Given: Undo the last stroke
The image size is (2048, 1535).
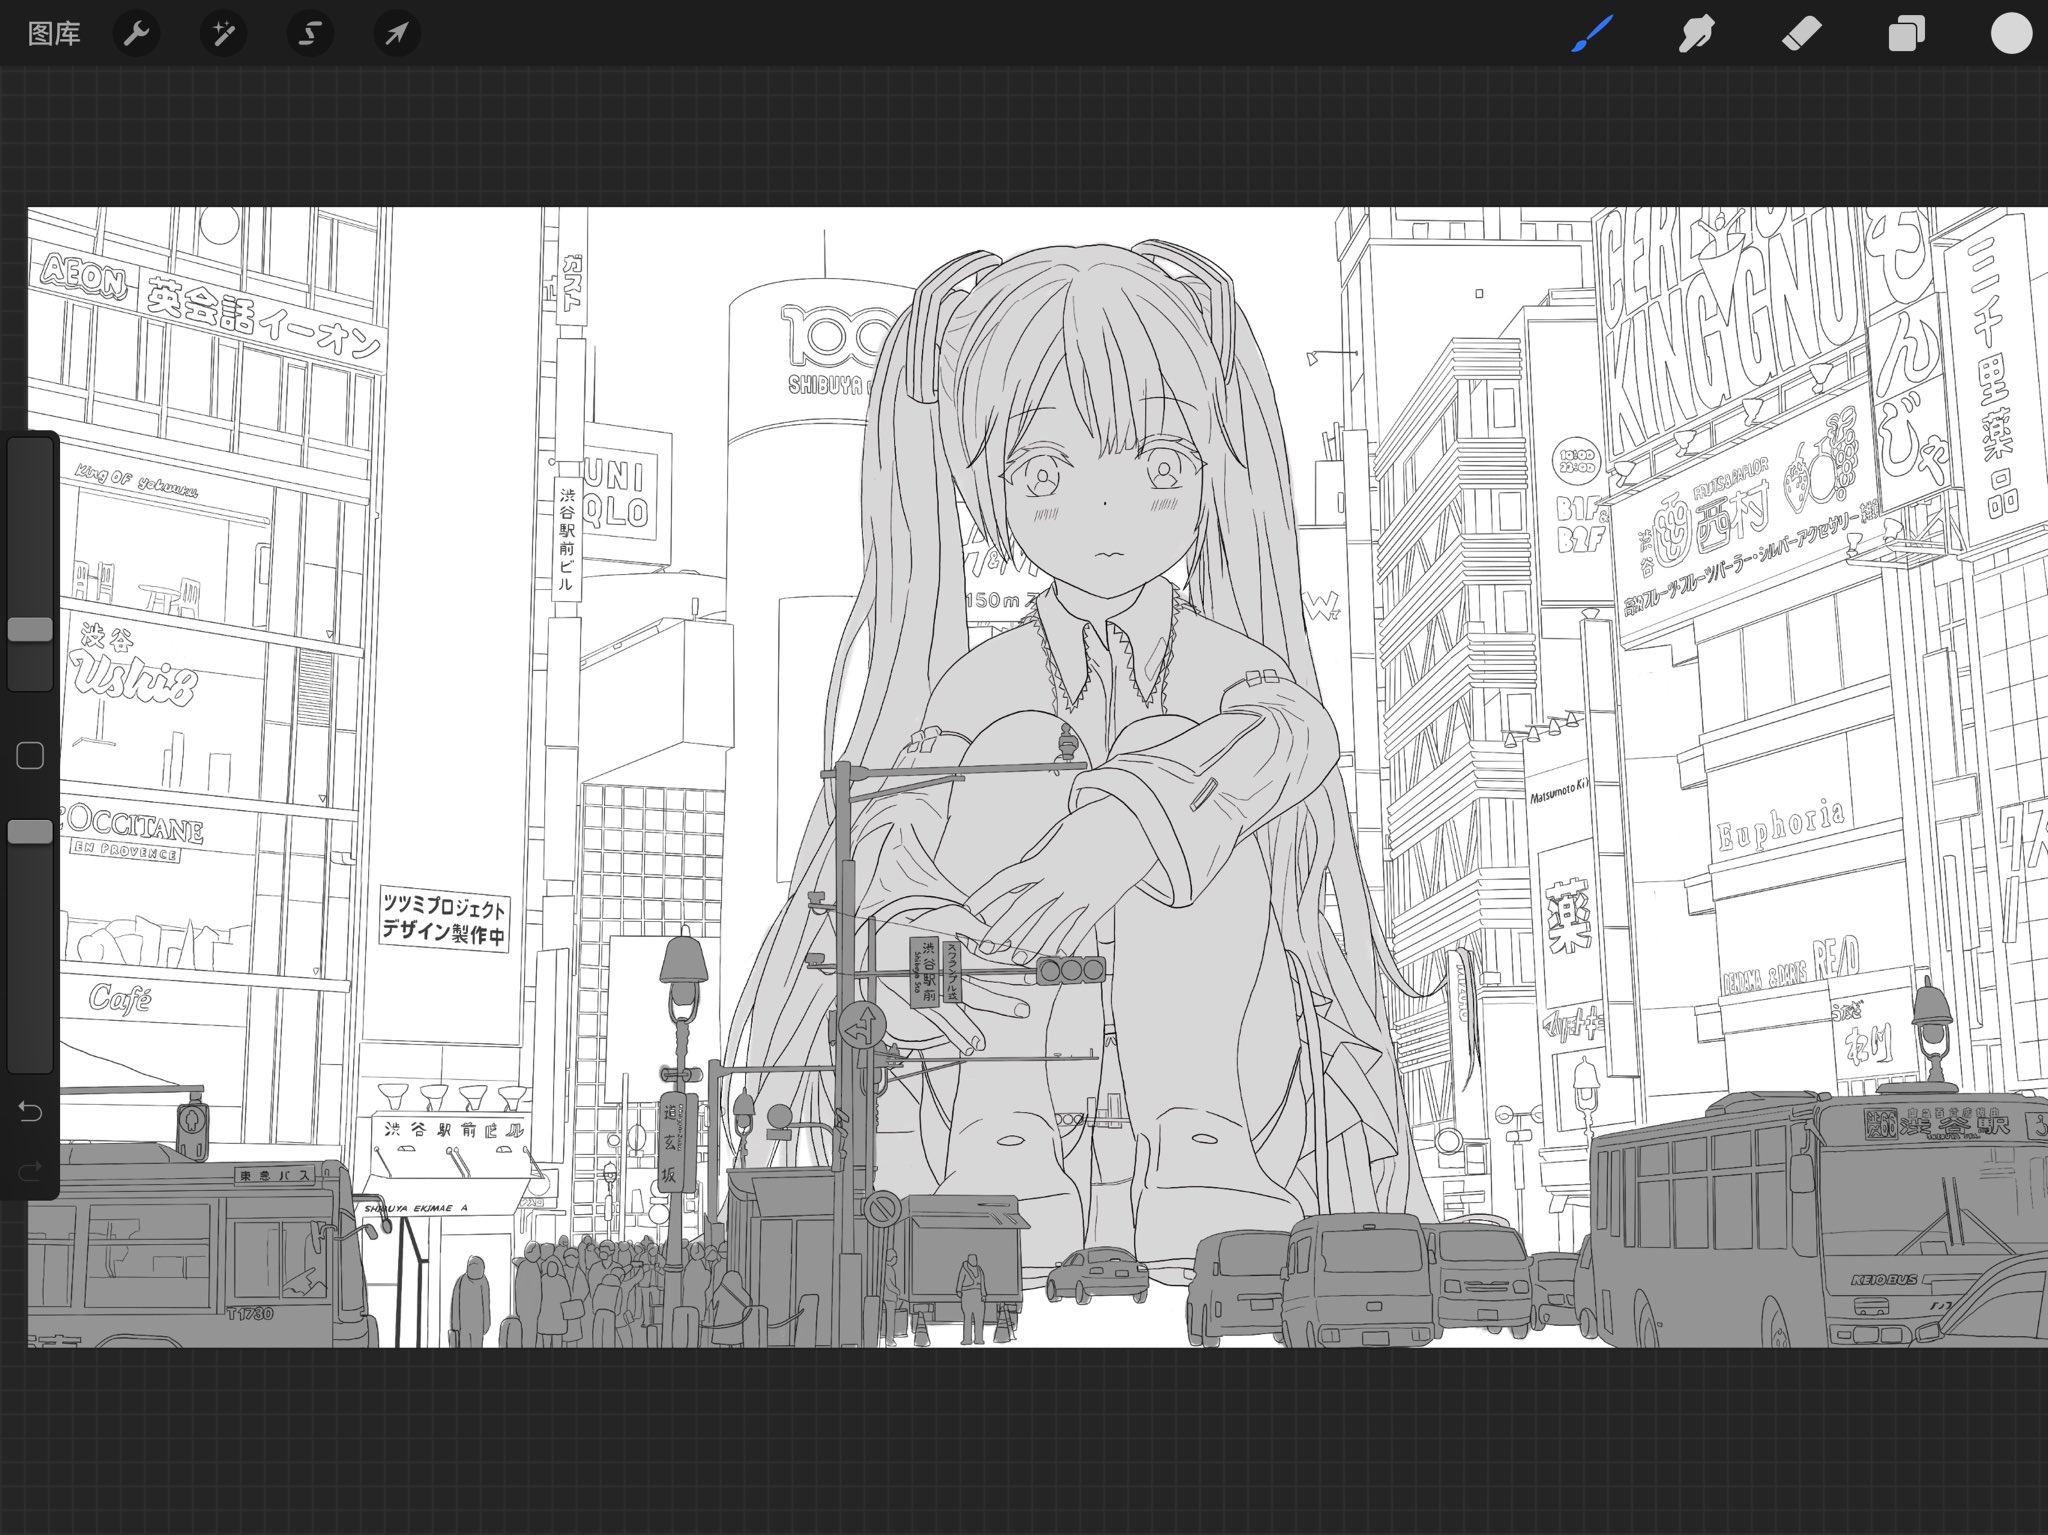Looking at the screenshot, I should pyautogui.click(x=30, y=1111).
